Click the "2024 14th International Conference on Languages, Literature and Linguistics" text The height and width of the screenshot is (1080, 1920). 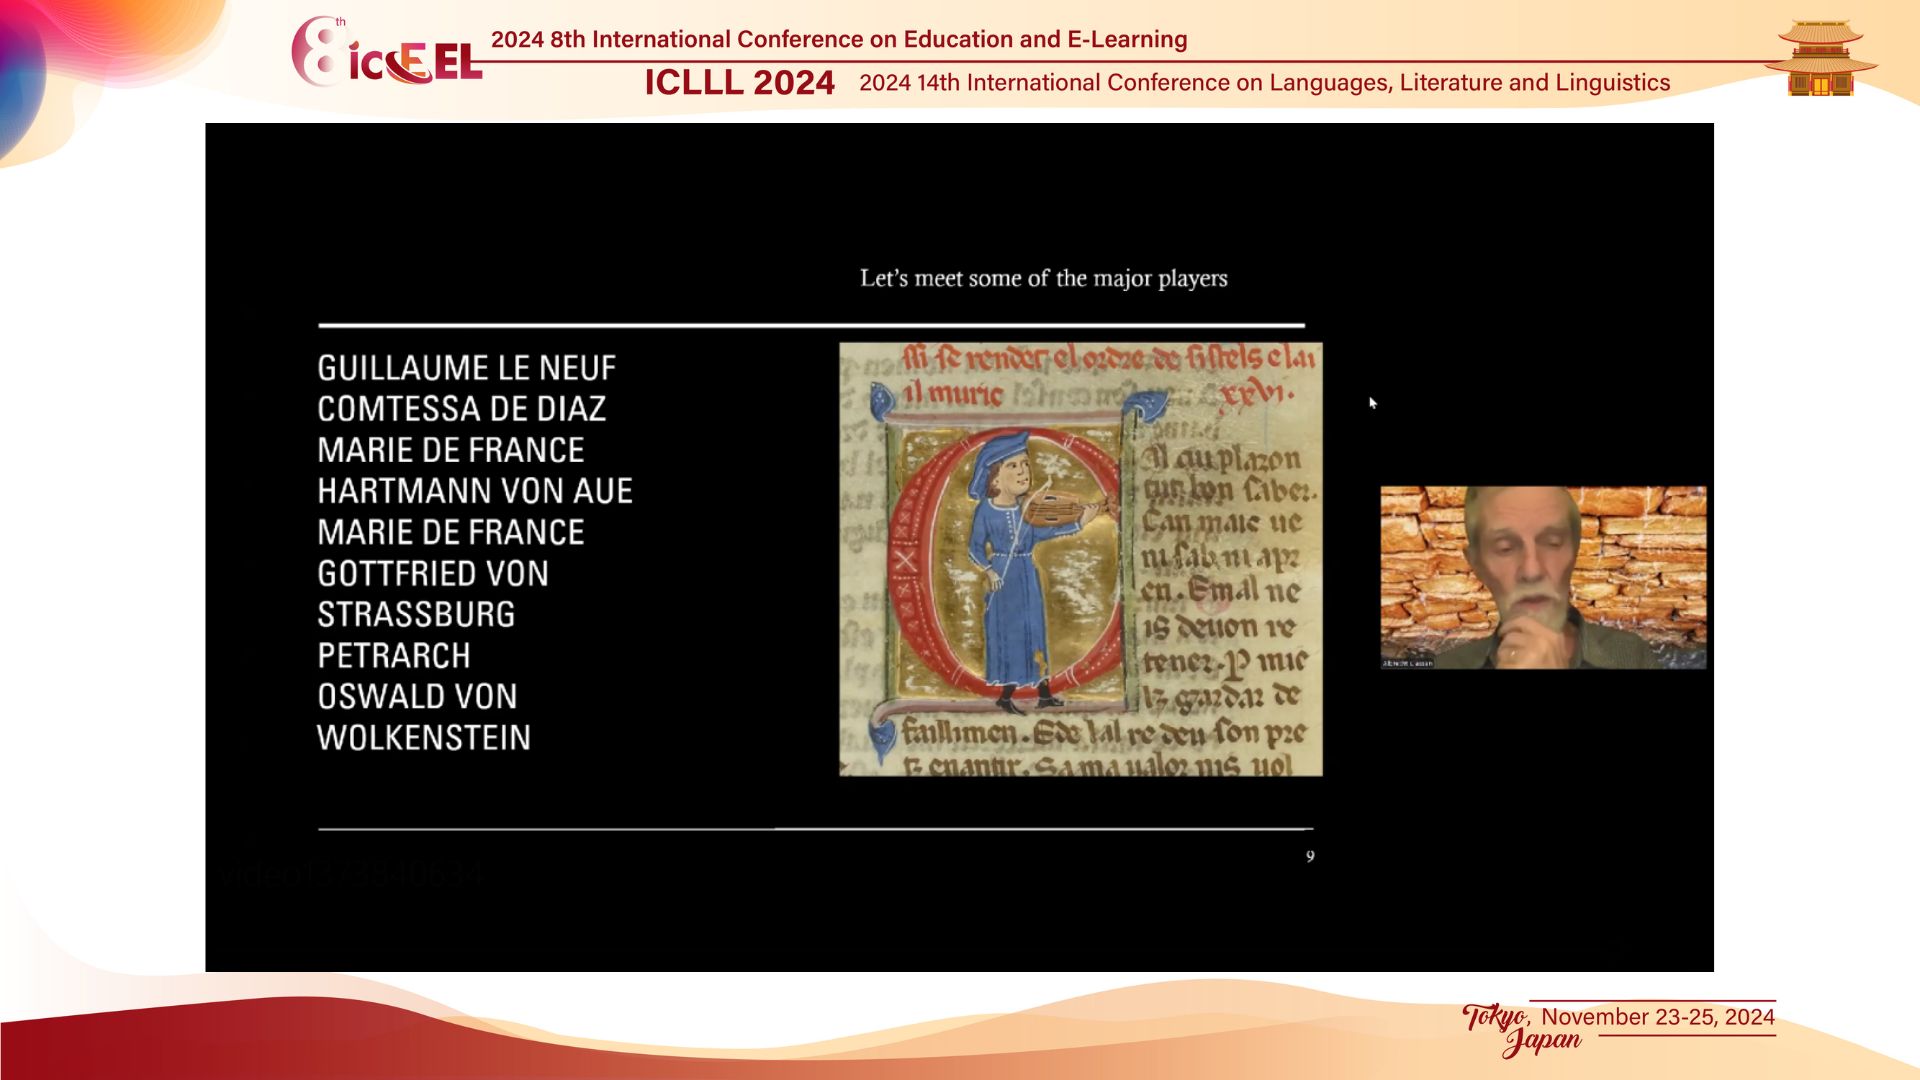pos(1264,83)
